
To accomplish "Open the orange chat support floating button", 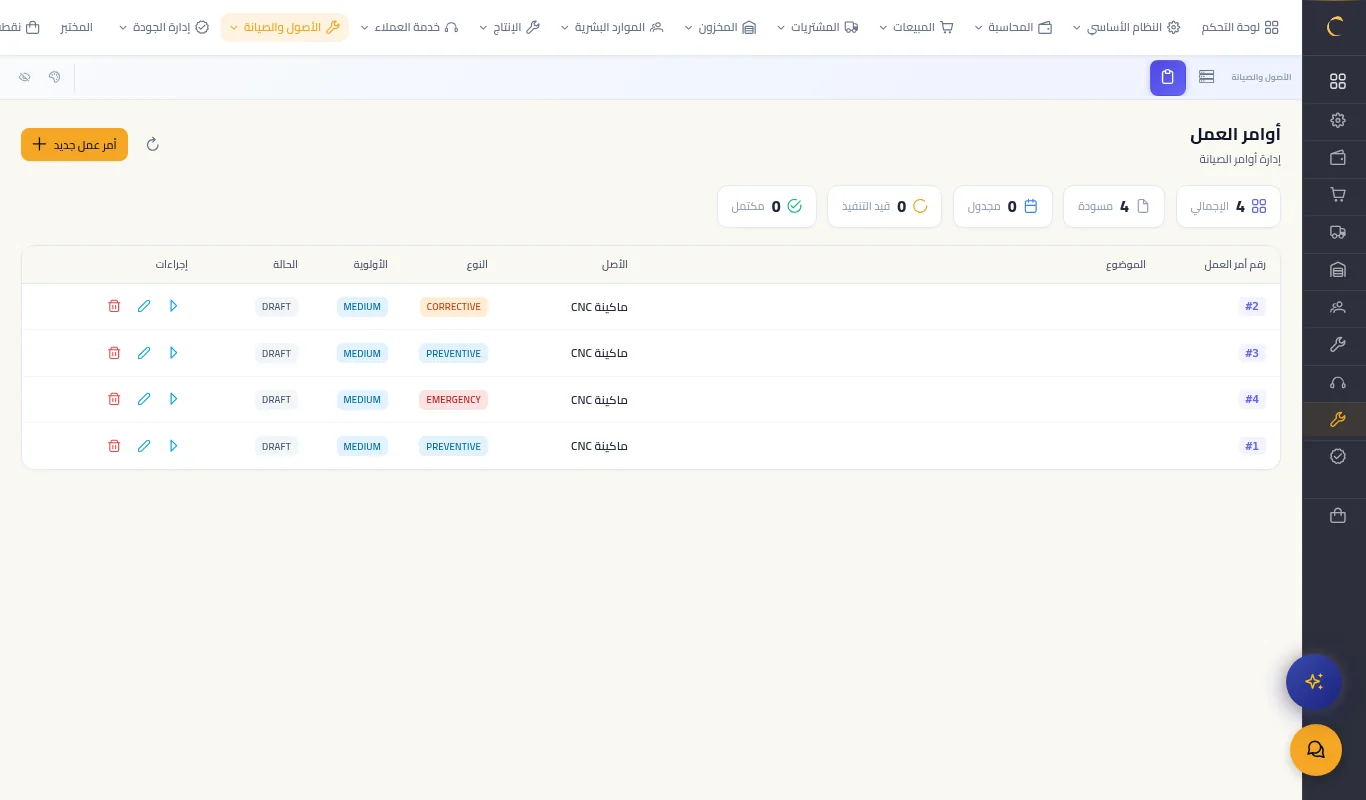I will click(x=1316, y=750).
